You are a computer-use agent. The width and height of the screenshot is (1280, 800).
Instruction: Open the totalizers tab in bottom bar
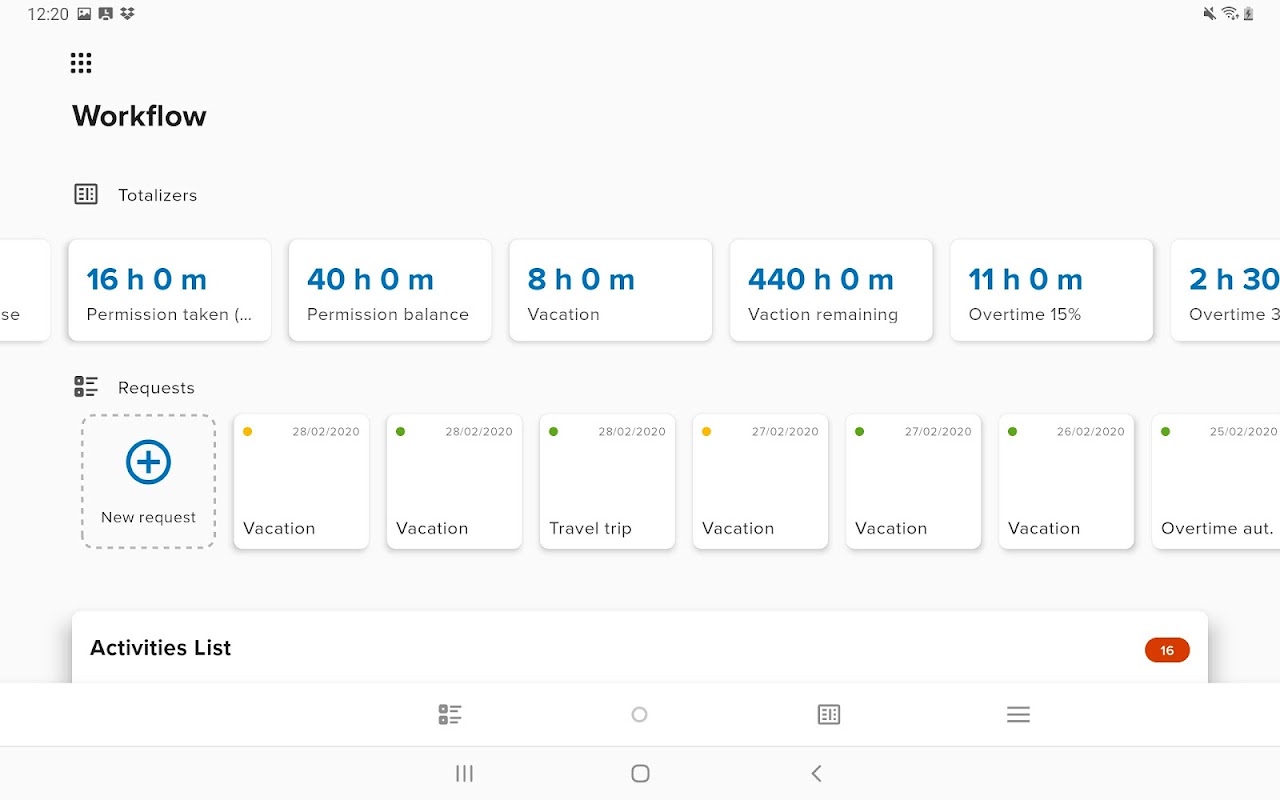[829, 714]
